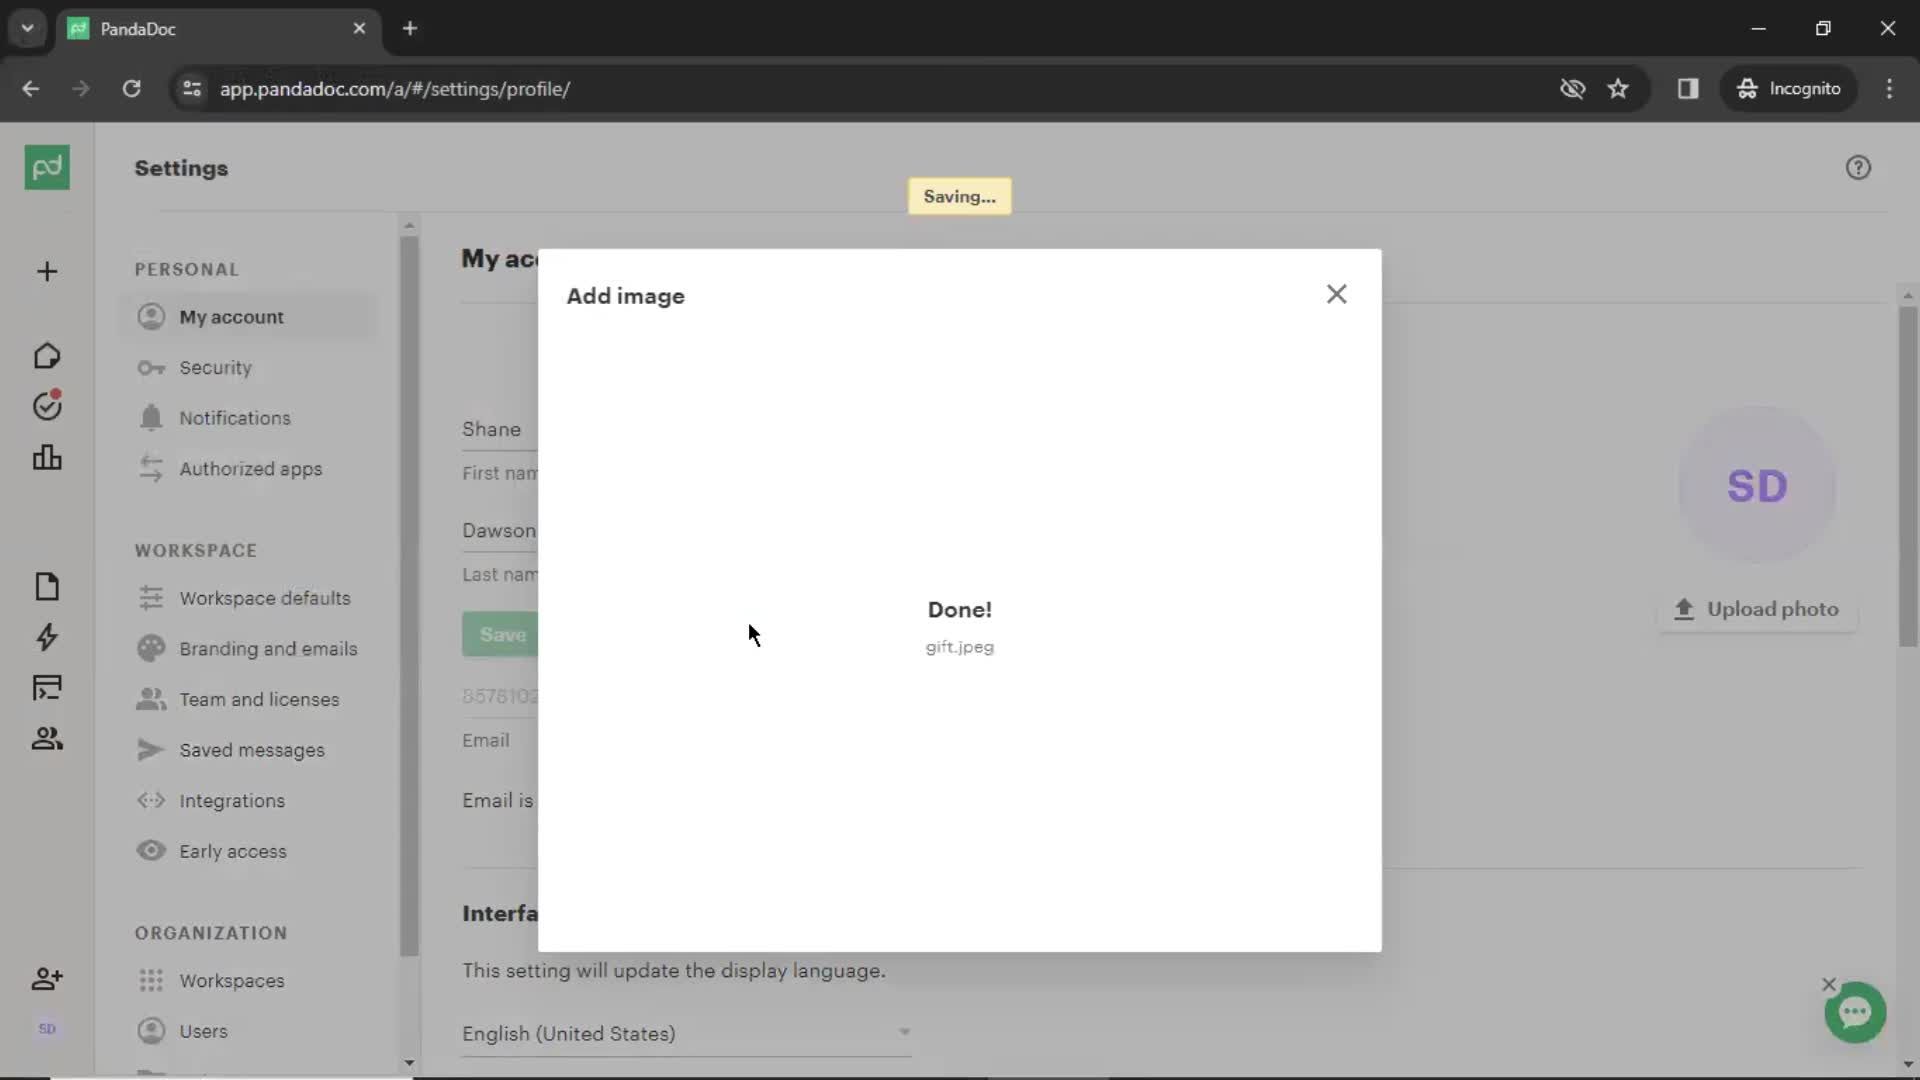Select the Security settings menu item
The image size is (1920, 1080).
pyautogui.click(x=215, y=367)
